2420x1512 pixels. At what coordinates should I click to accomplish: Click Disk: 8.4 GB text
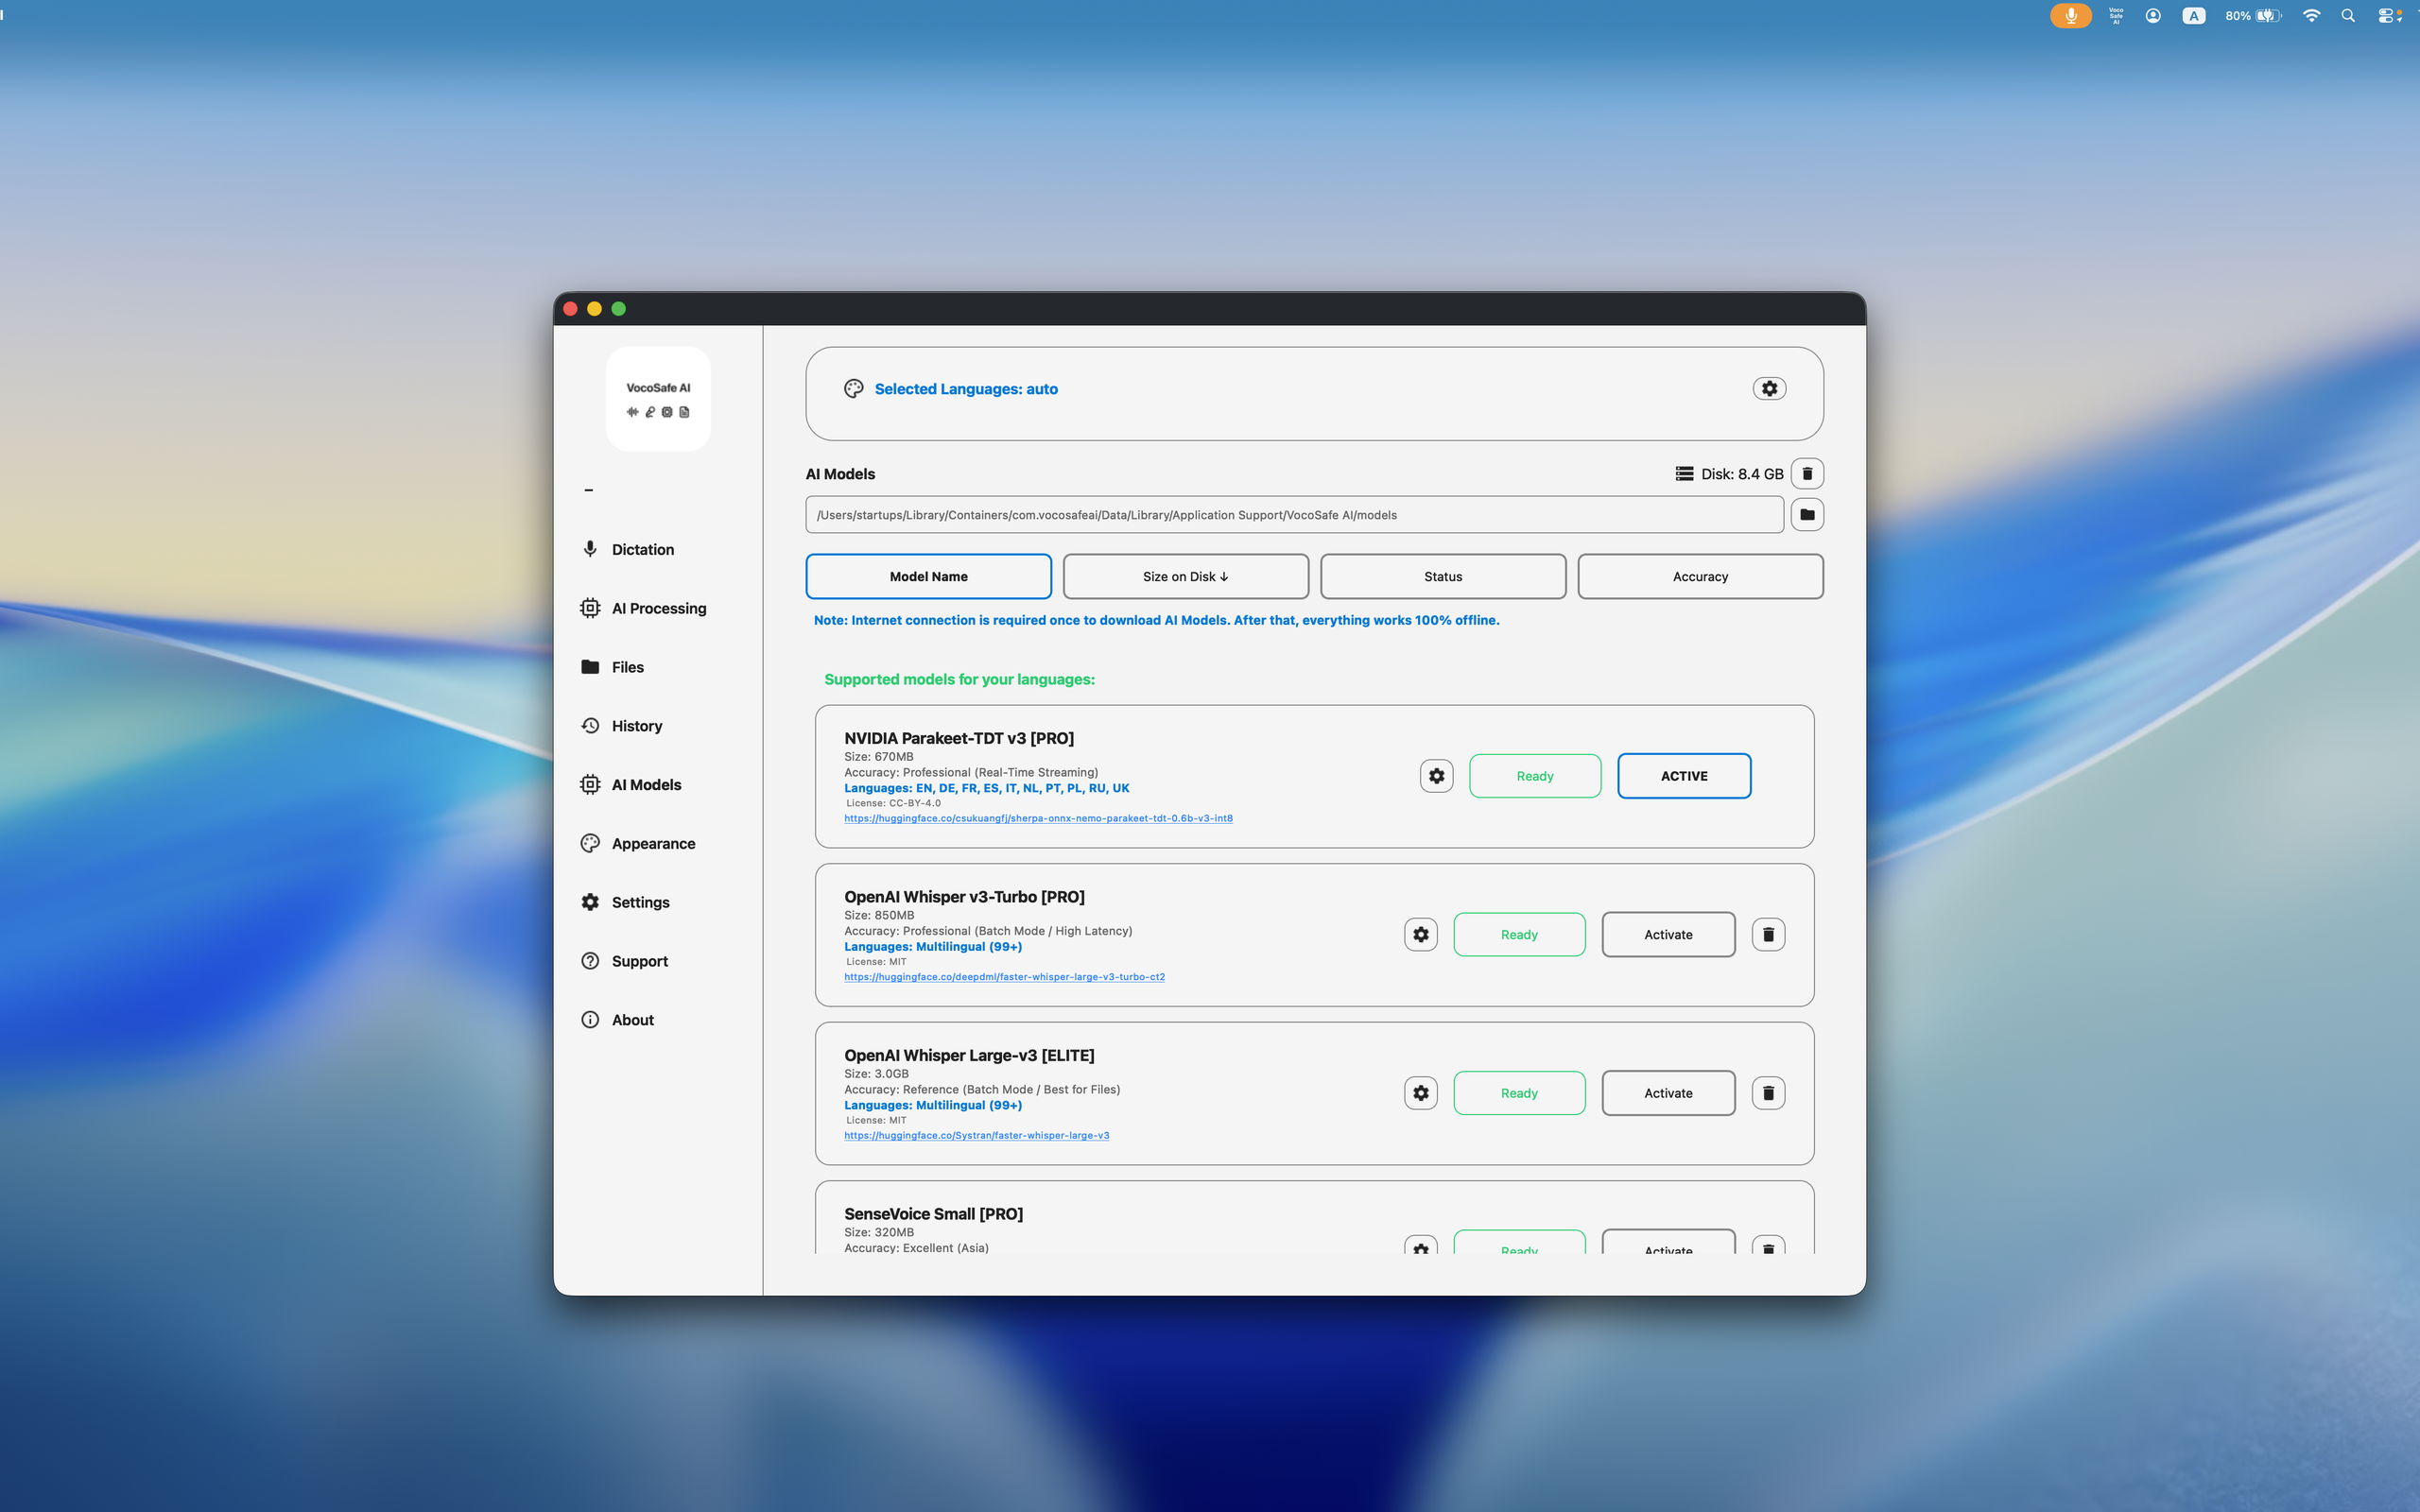1742,474
